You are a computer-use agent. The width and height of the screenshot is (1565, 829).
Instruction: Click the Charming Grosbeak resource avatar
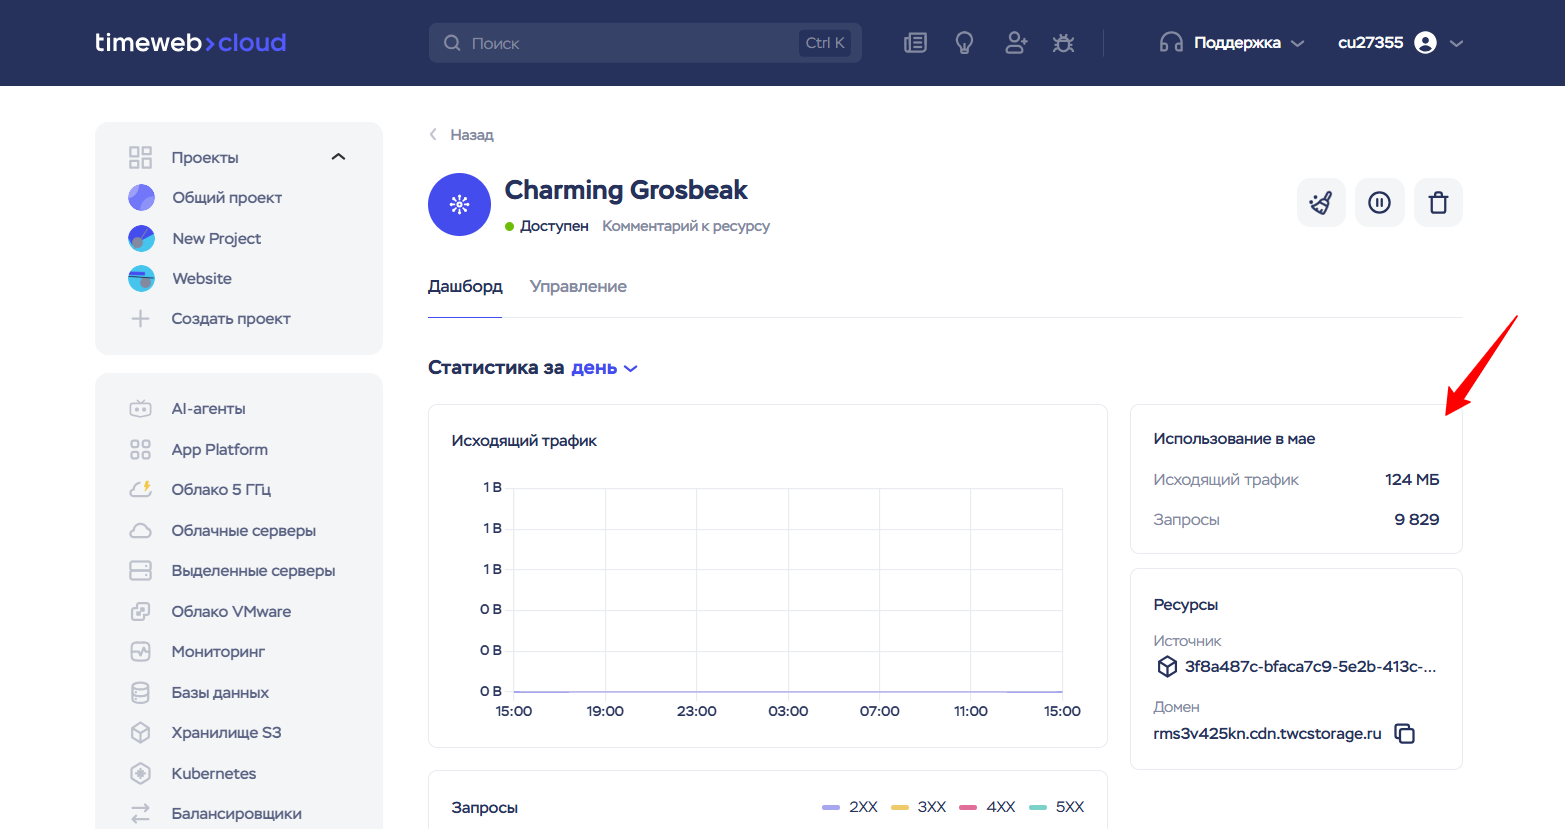(x=459, y=205)
